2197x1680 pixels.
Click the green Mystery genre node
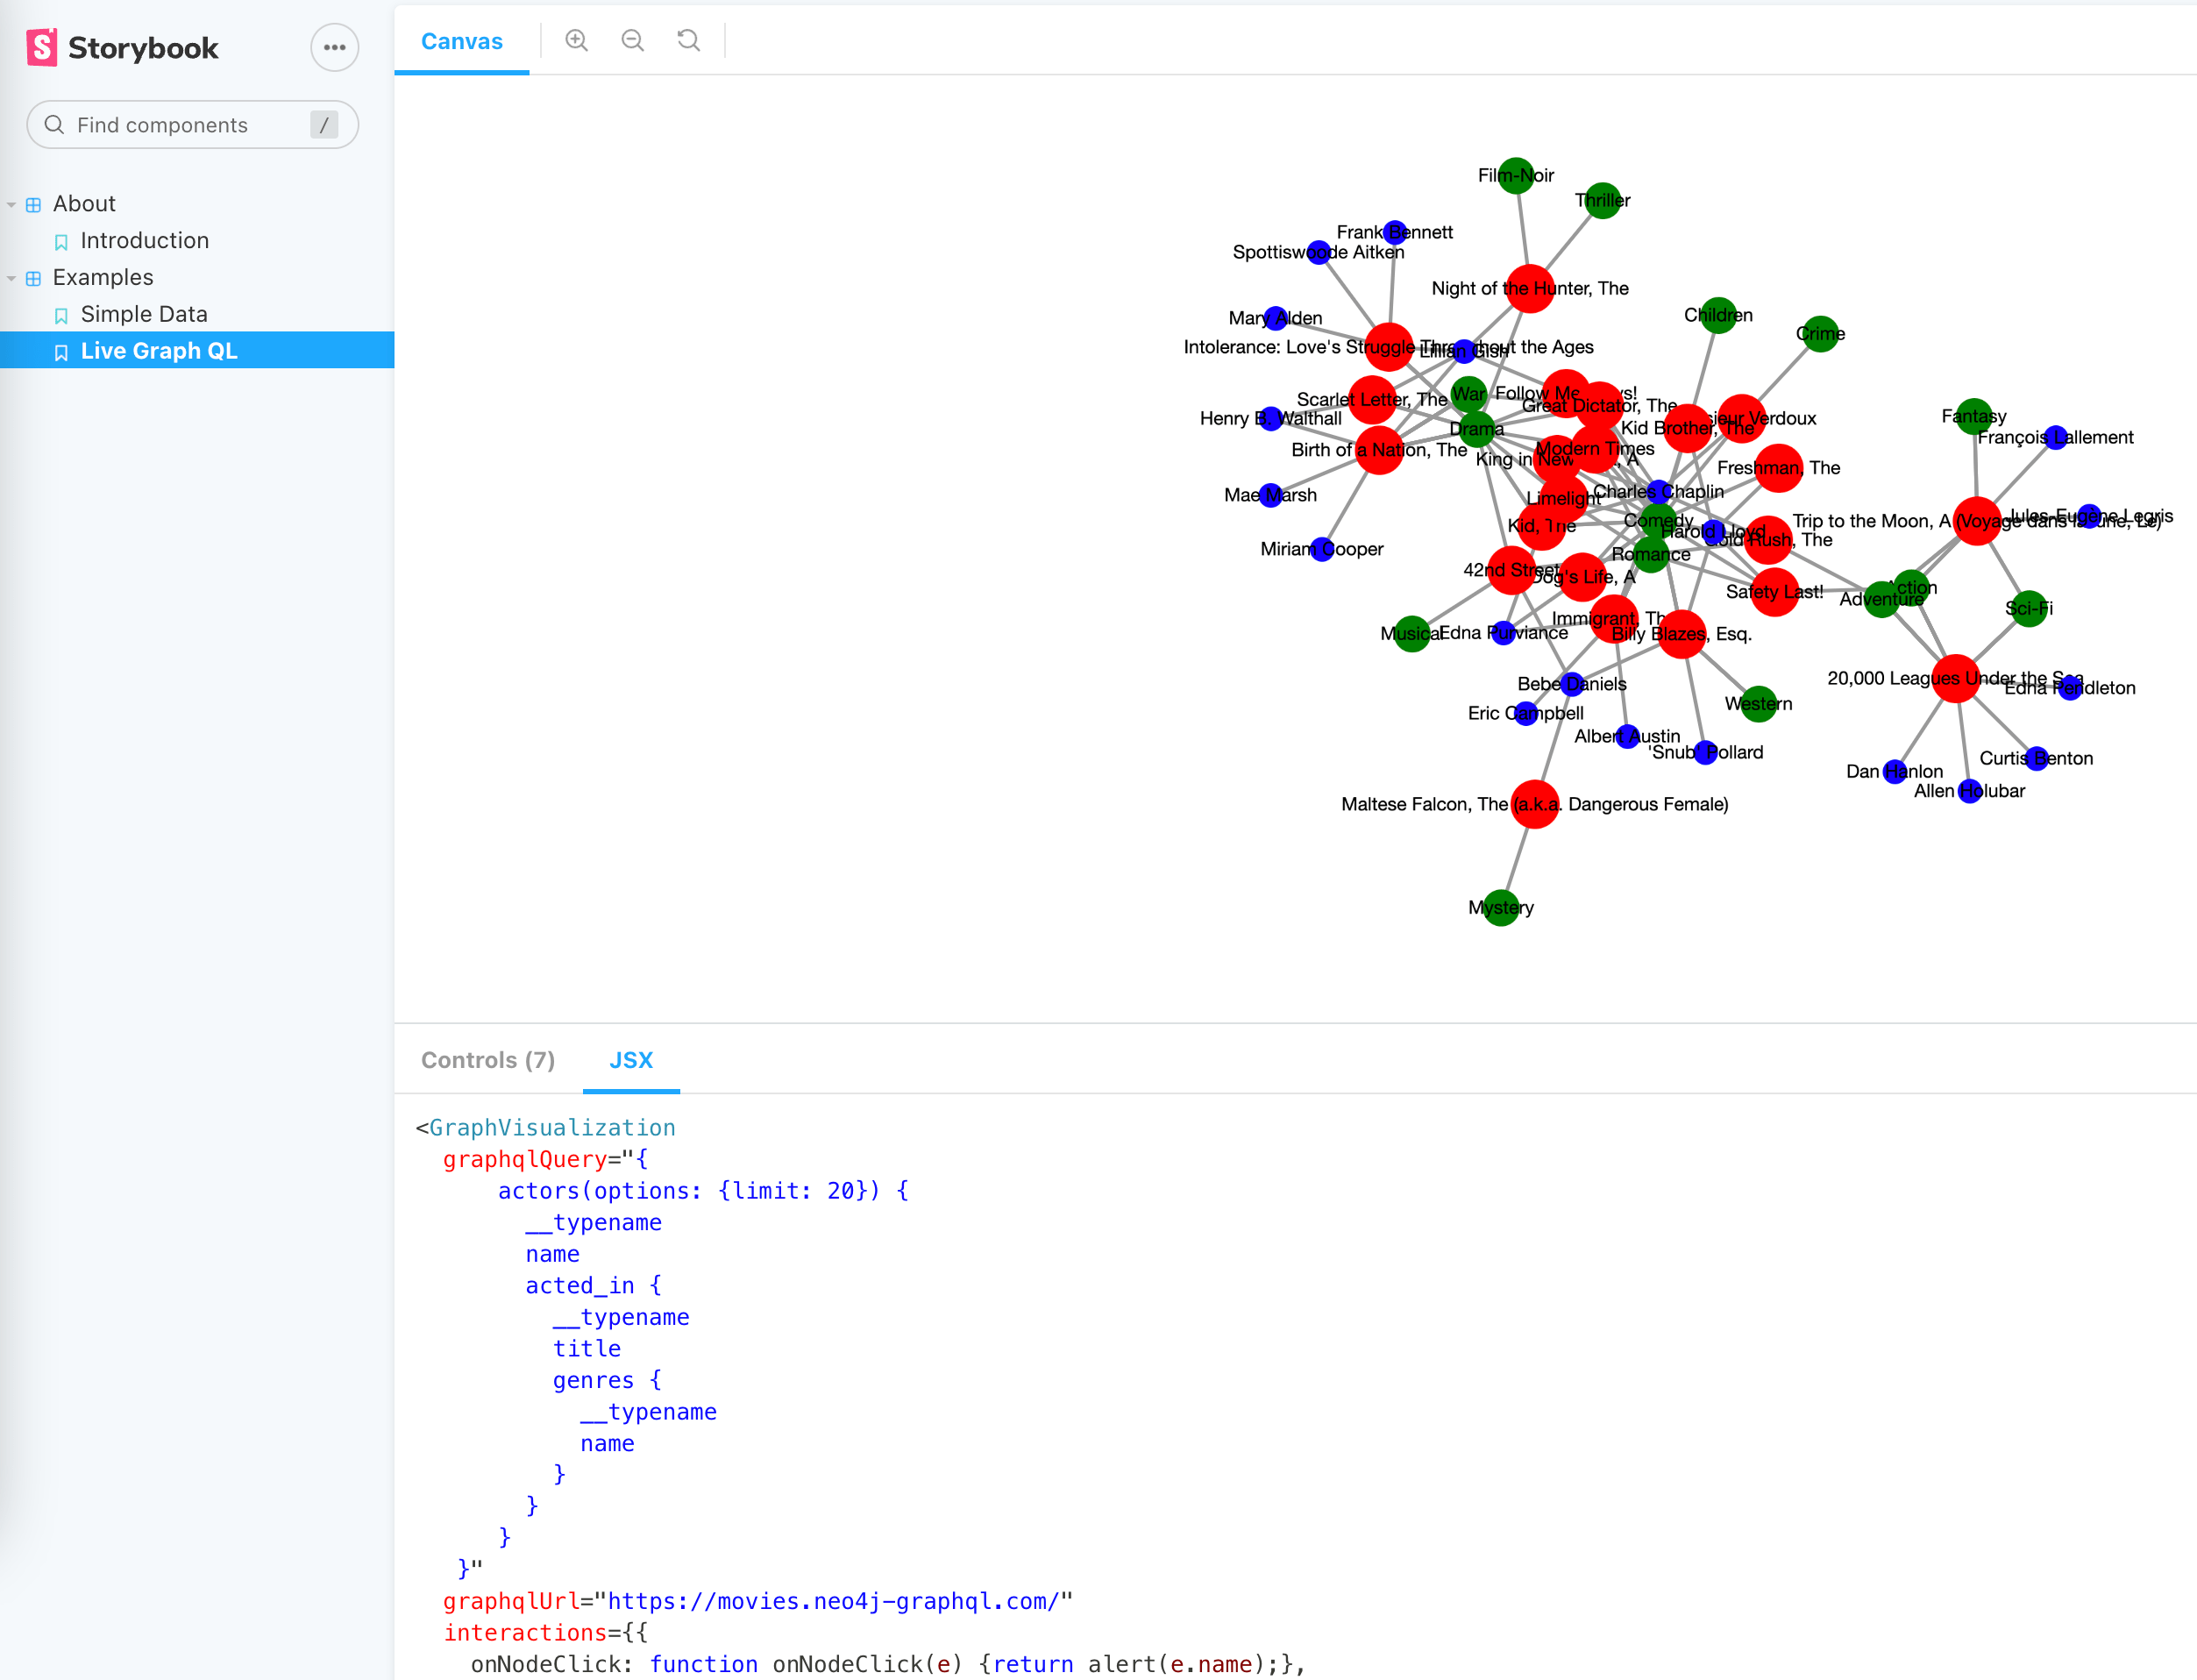[x=1500, y=907]
